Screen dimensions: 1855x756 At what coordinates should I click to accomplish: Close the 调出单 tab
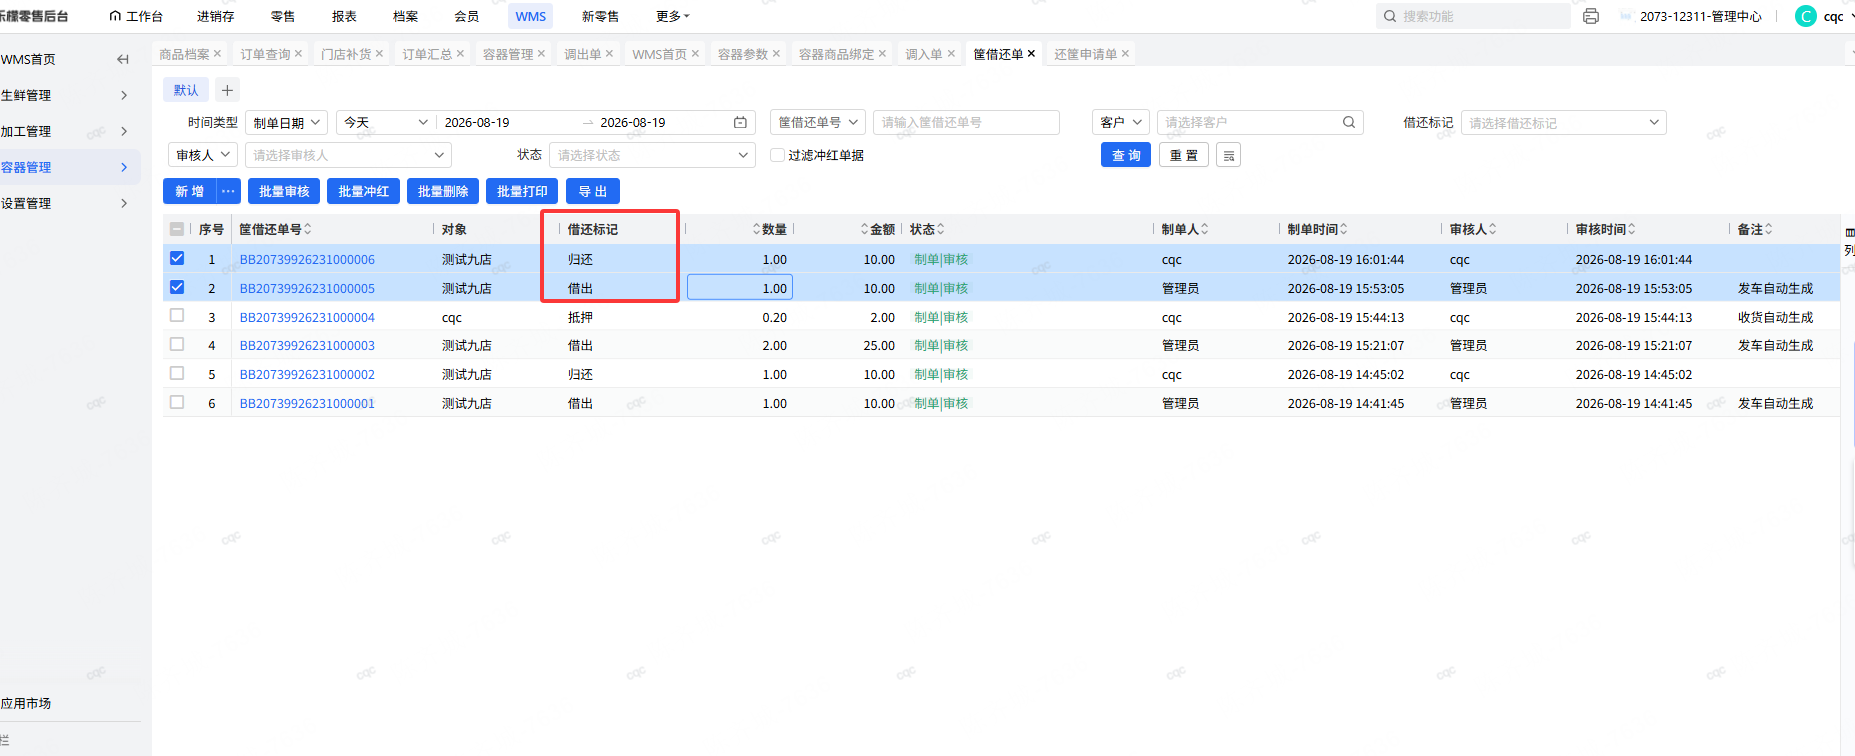609,54
